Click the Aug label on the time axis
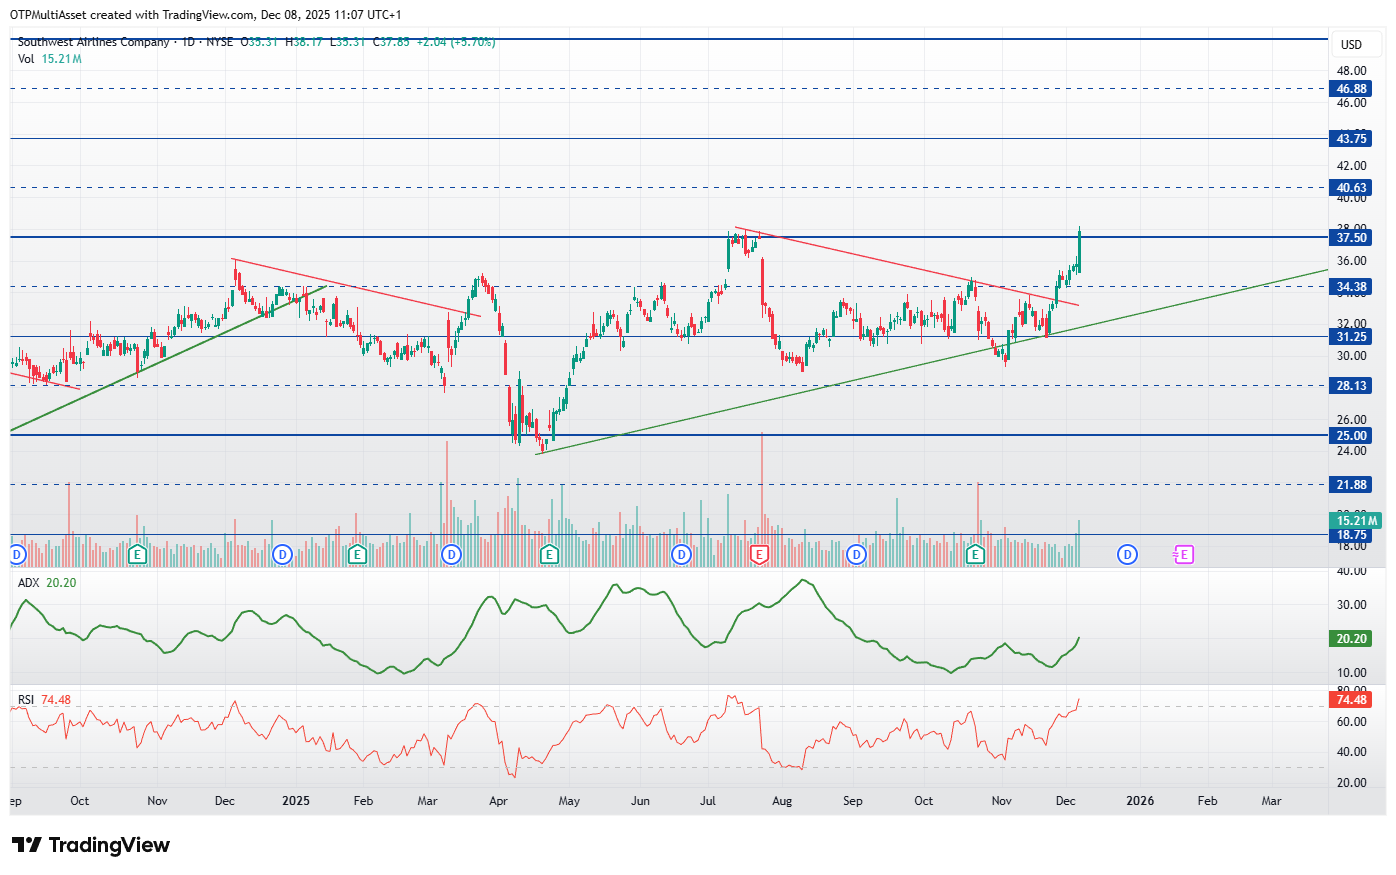Image resolution: width=1396 pixels, height=875 pixels. pos(782,801)
